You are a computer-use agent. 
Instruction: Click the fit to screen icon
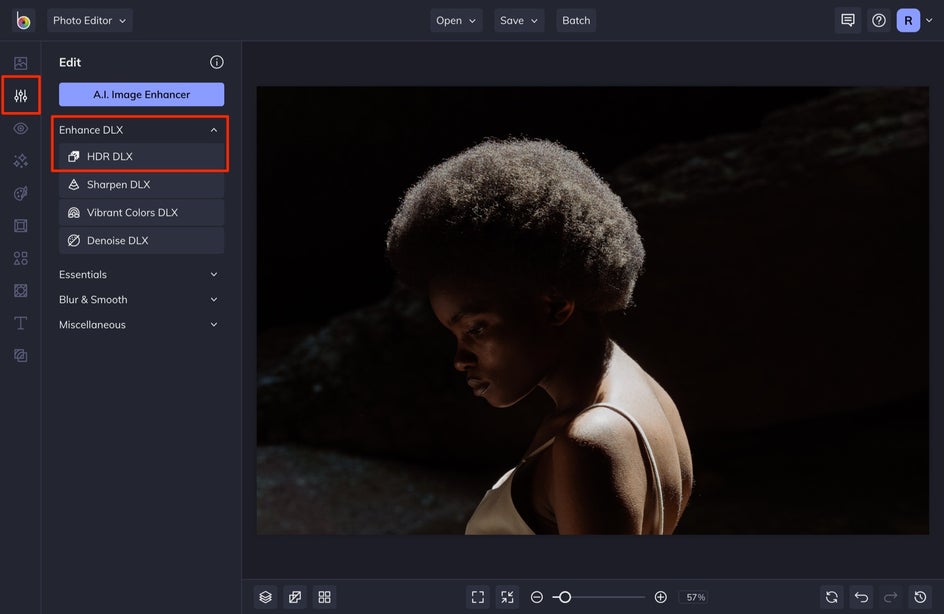(x=478, y=597)
